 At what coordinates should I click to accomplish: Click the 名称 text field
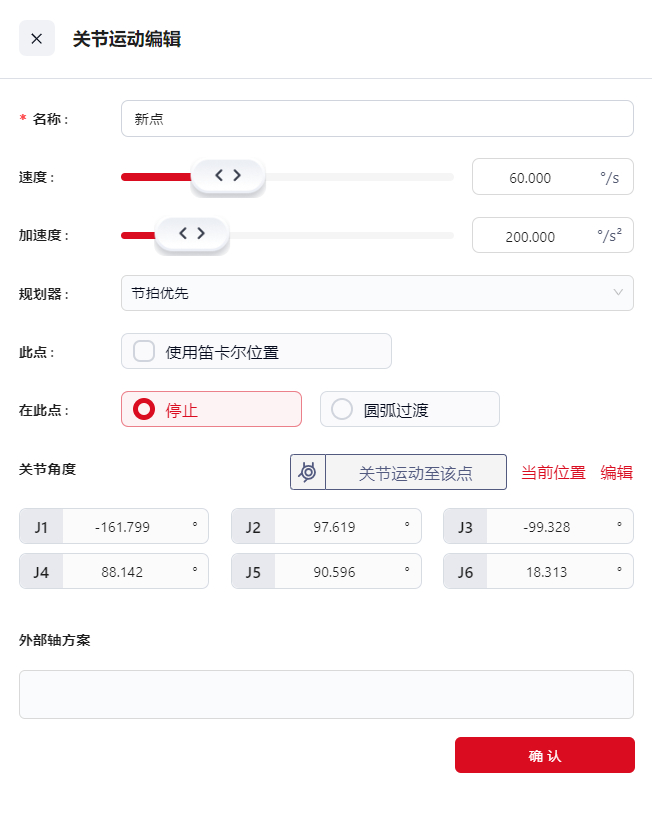(x=376, y=118)
